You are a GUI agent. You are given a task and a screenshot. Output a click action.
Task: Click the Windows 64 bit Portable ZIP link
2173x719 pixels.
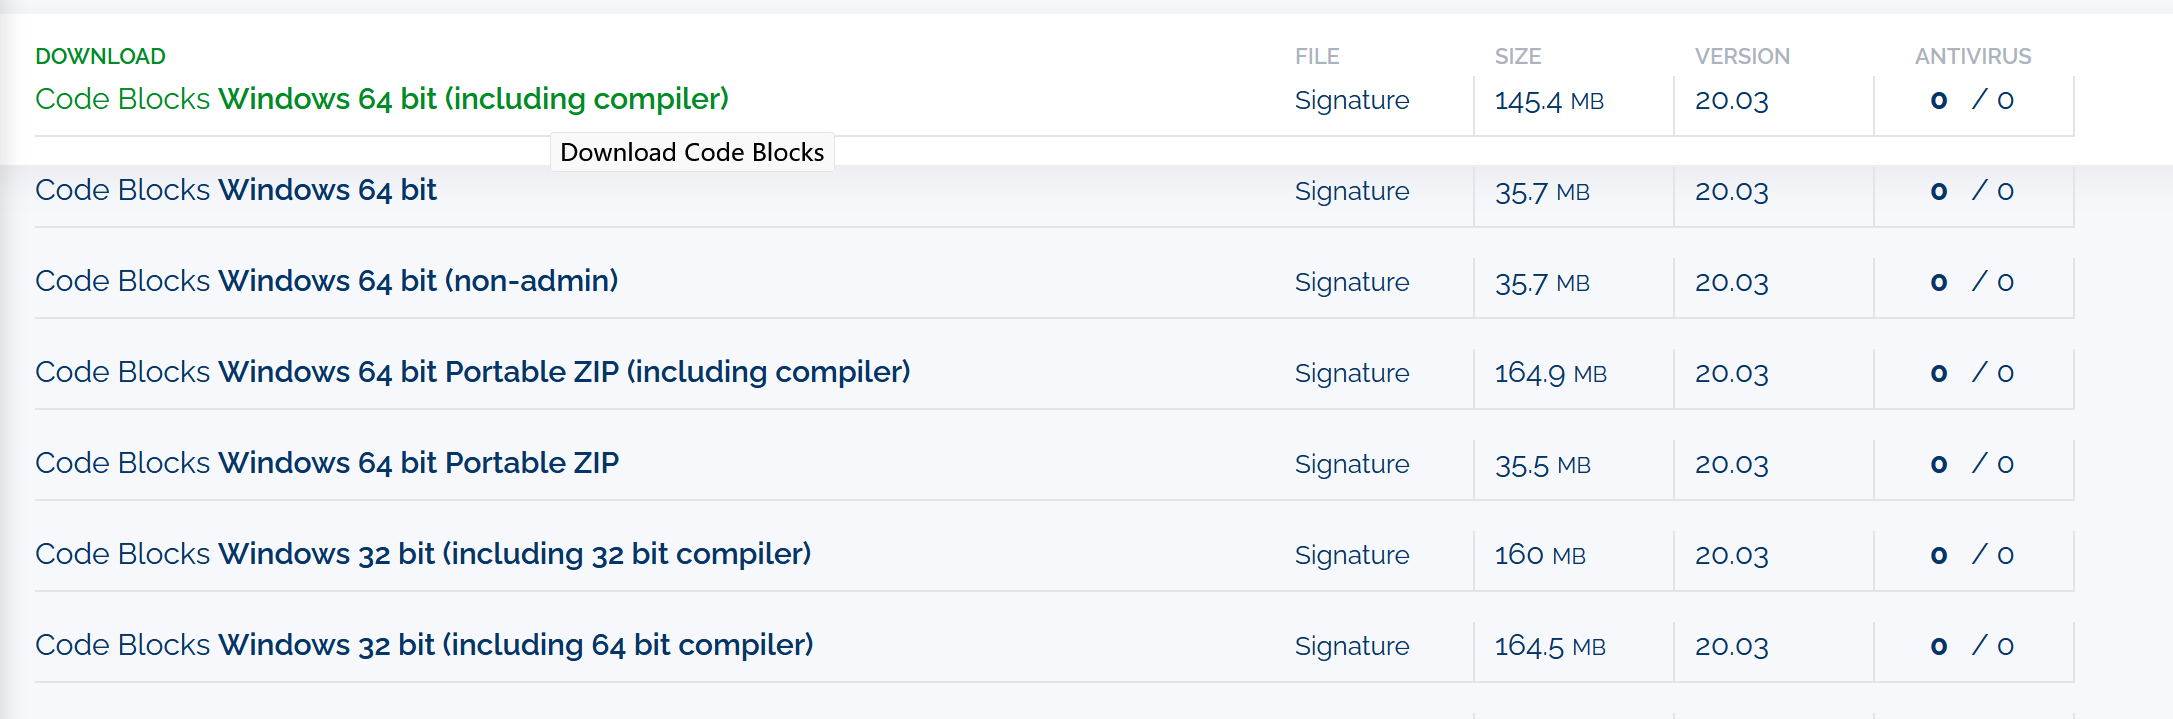(x=327, y=463)
